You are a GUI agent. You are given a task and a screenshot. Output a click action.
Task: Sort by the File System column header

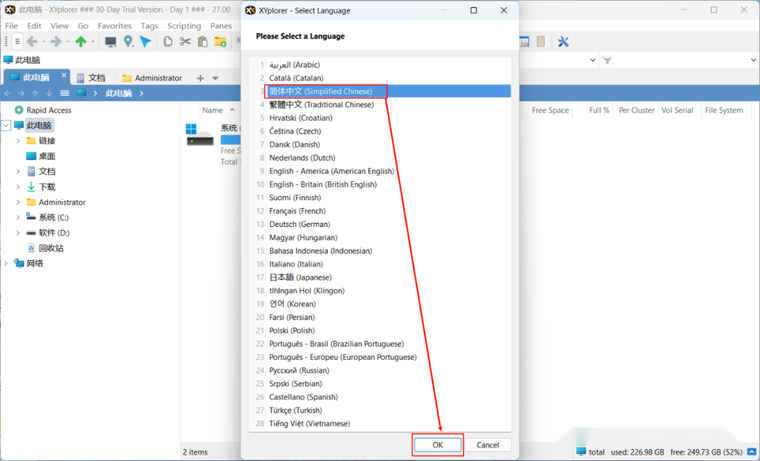point(724,110)
